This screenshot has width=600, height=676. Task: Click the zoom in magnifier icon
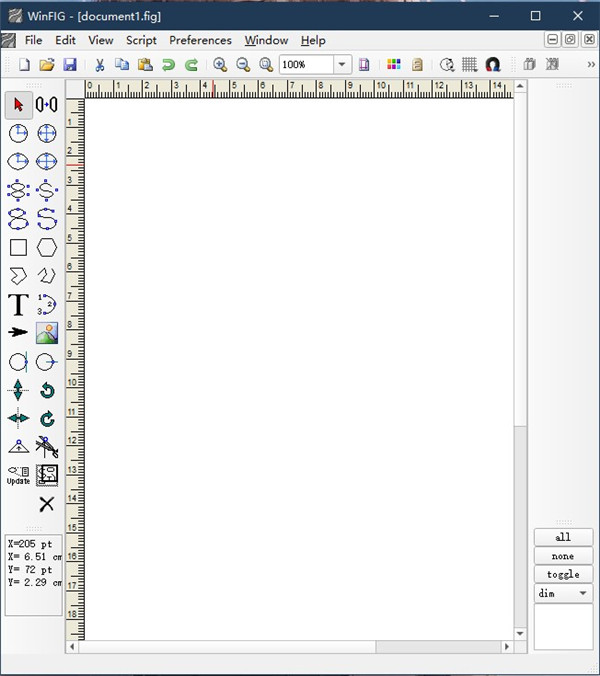[x=220, y=64]
